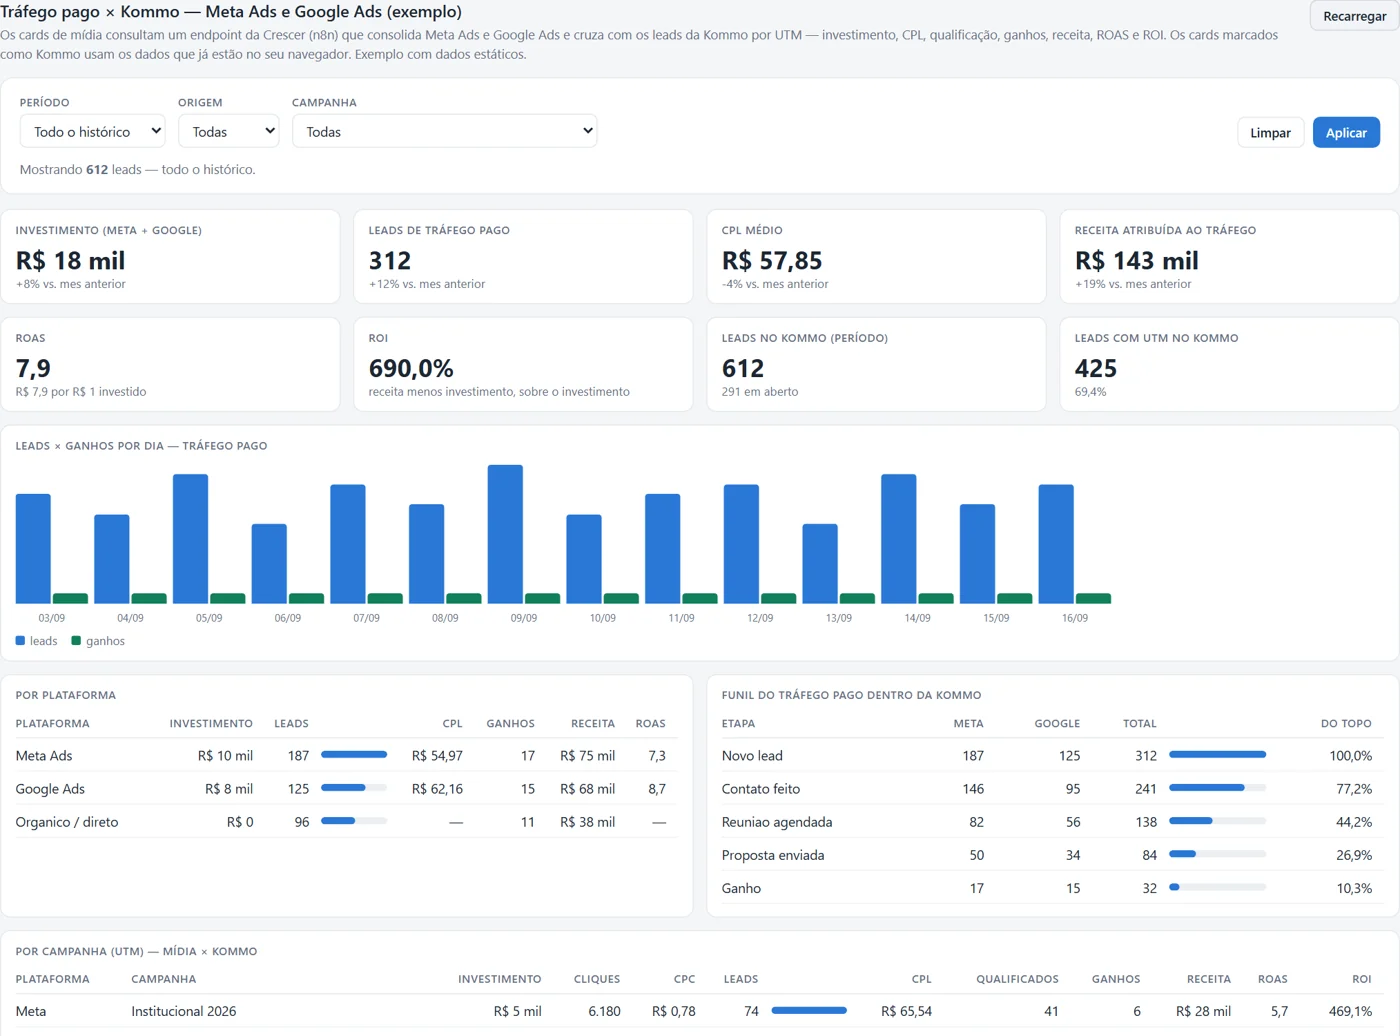Open the Campanha dropdown

pos(444,131)
